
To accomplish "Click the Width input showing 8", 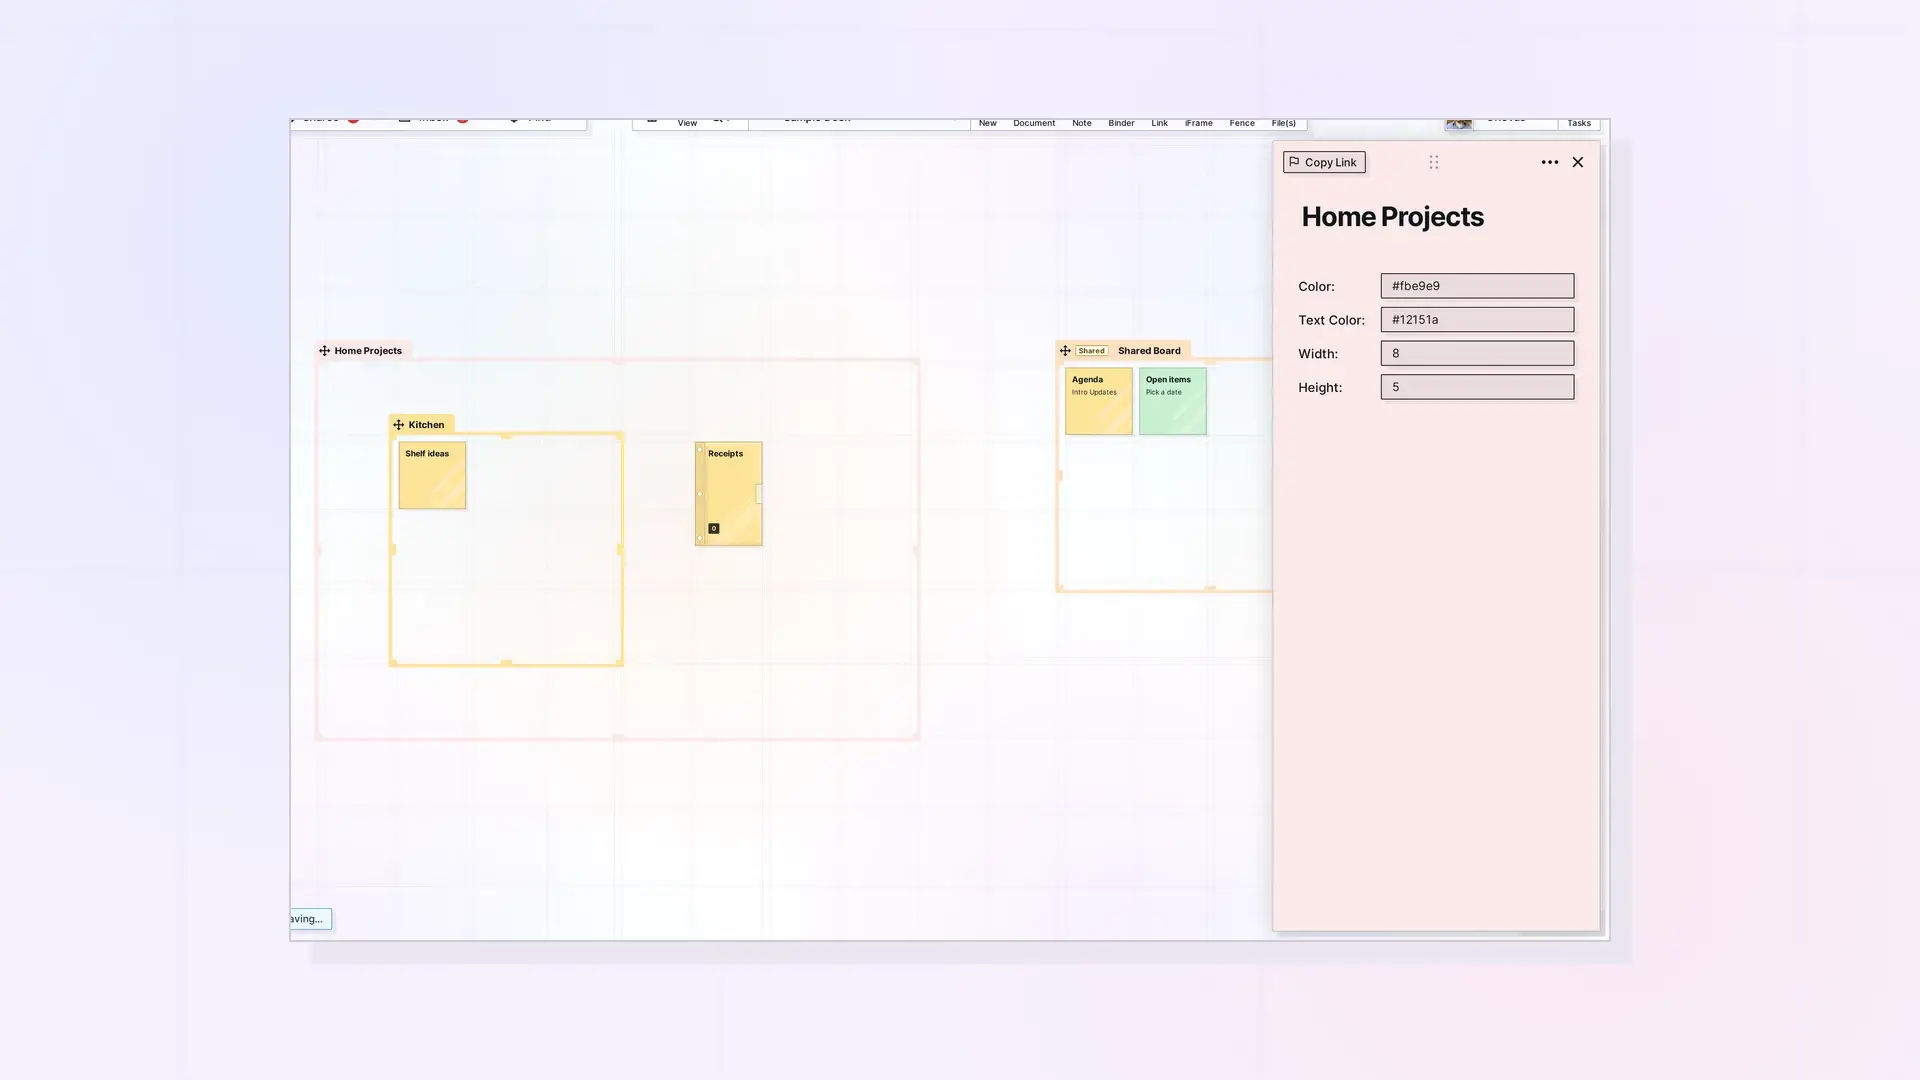I will click(1477, 353).
